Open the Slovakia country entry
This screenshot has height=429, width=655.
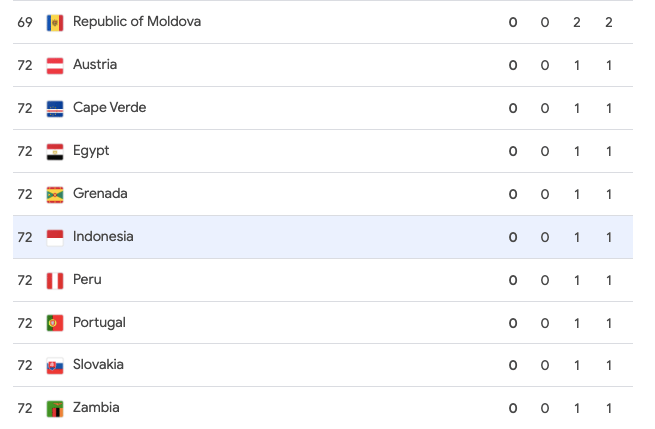98,364
